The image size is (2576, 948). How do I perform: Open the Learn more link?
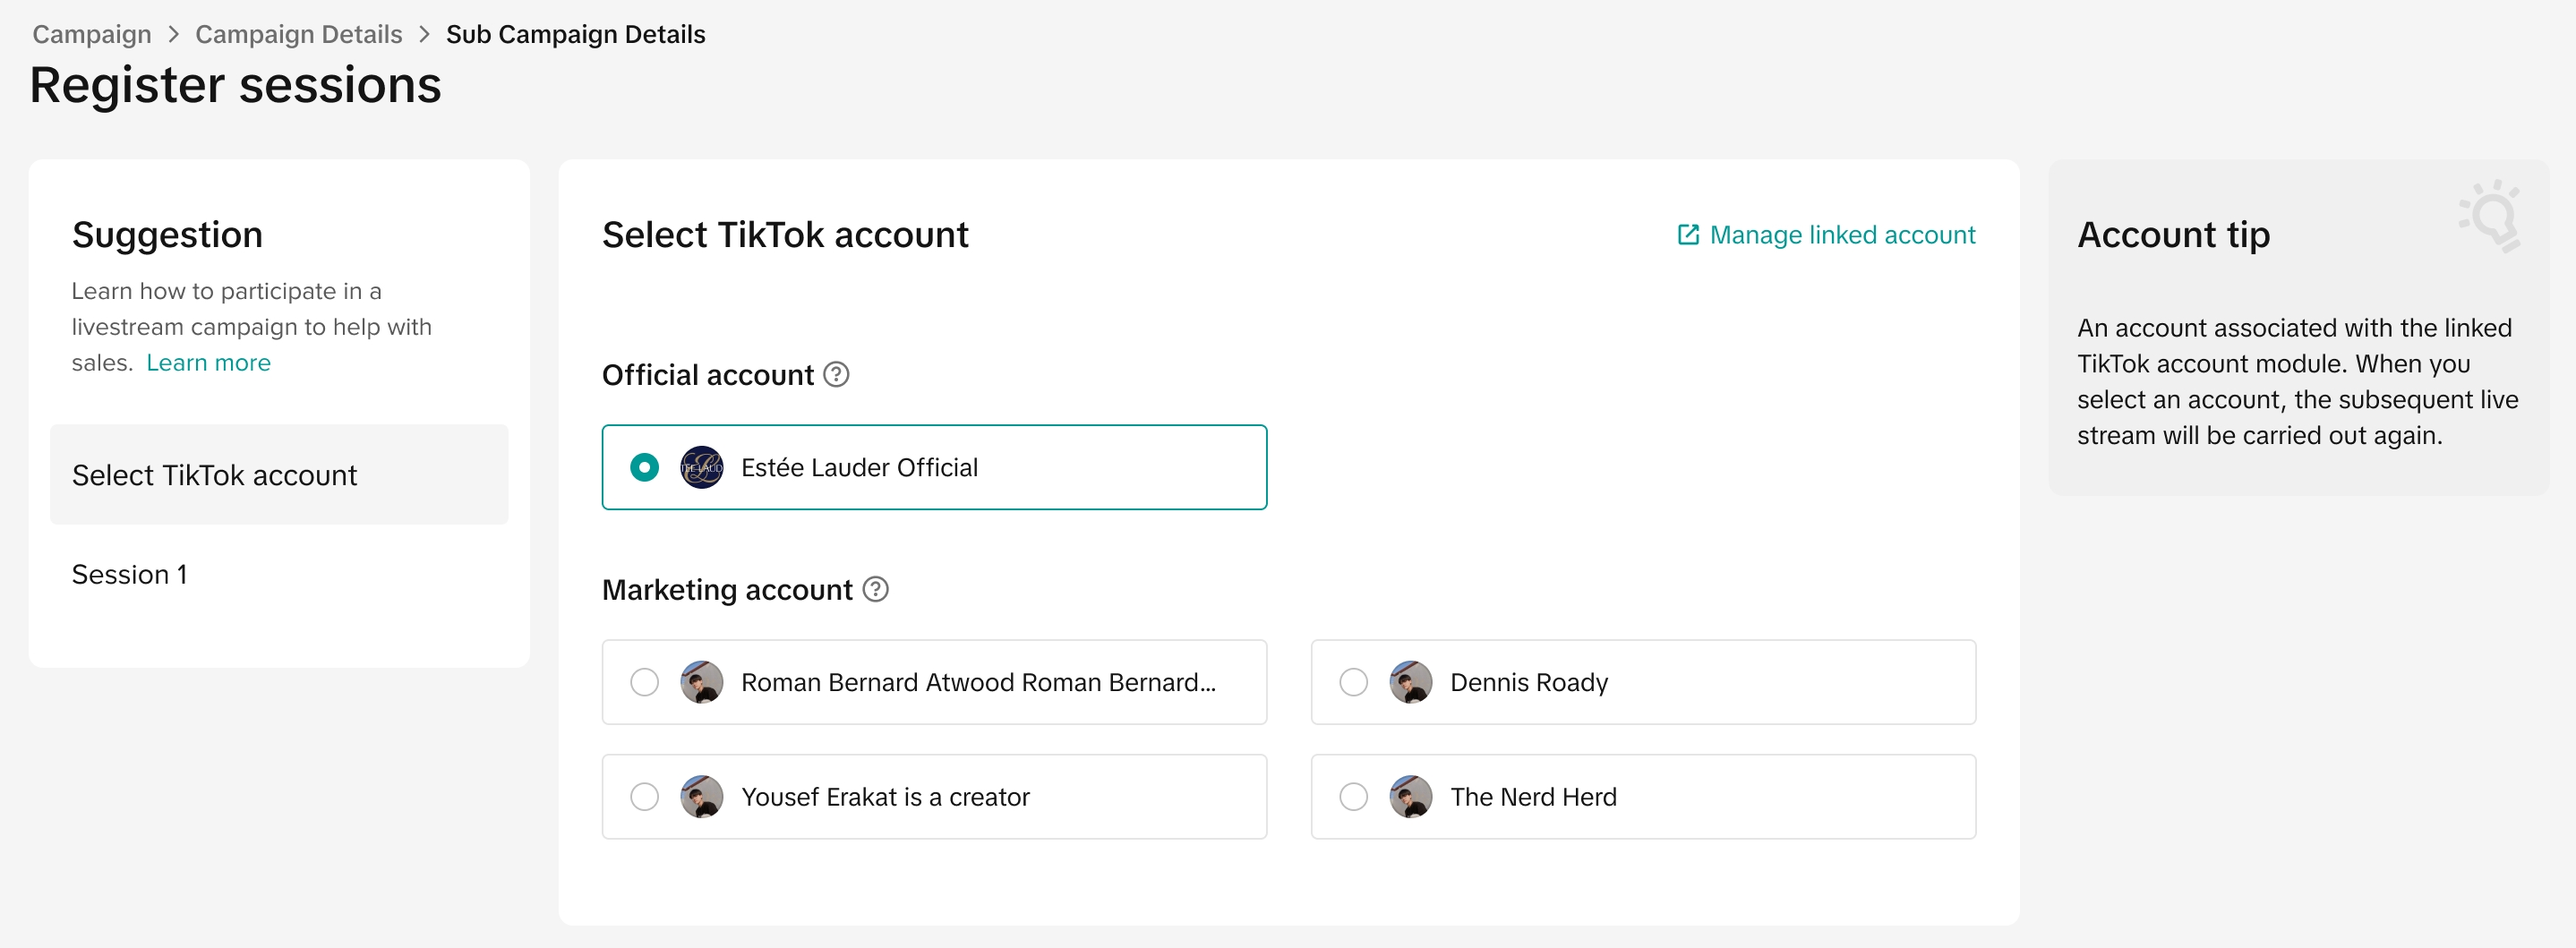[208, 362]
